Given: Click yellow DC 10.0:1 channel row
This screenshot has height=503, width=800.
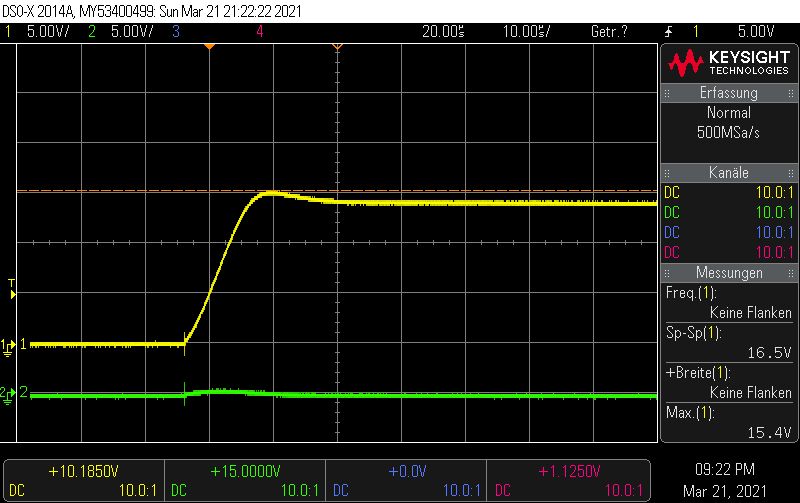Looking at the screenshot, I should pyautogui.click(x=729, y=192).
